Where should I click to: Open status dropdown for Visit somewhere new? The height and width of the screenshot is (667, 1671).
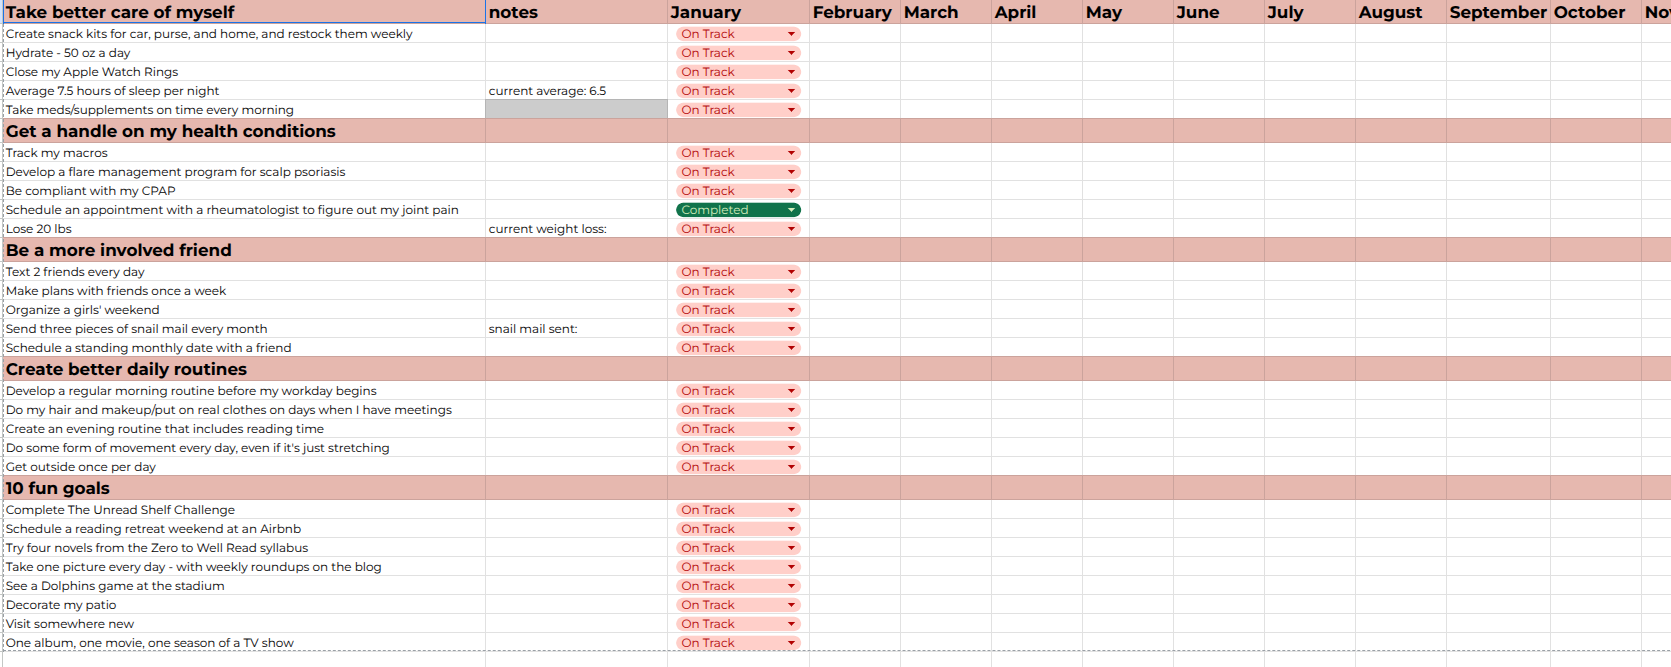(x=791, y=624)
